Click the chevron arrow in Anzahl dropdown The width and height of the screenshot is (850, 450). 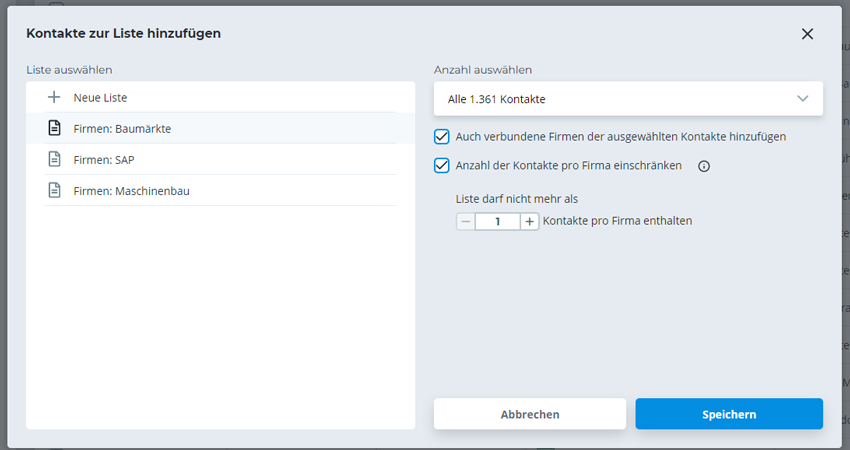pyautogui.click(x=803, y=99)
